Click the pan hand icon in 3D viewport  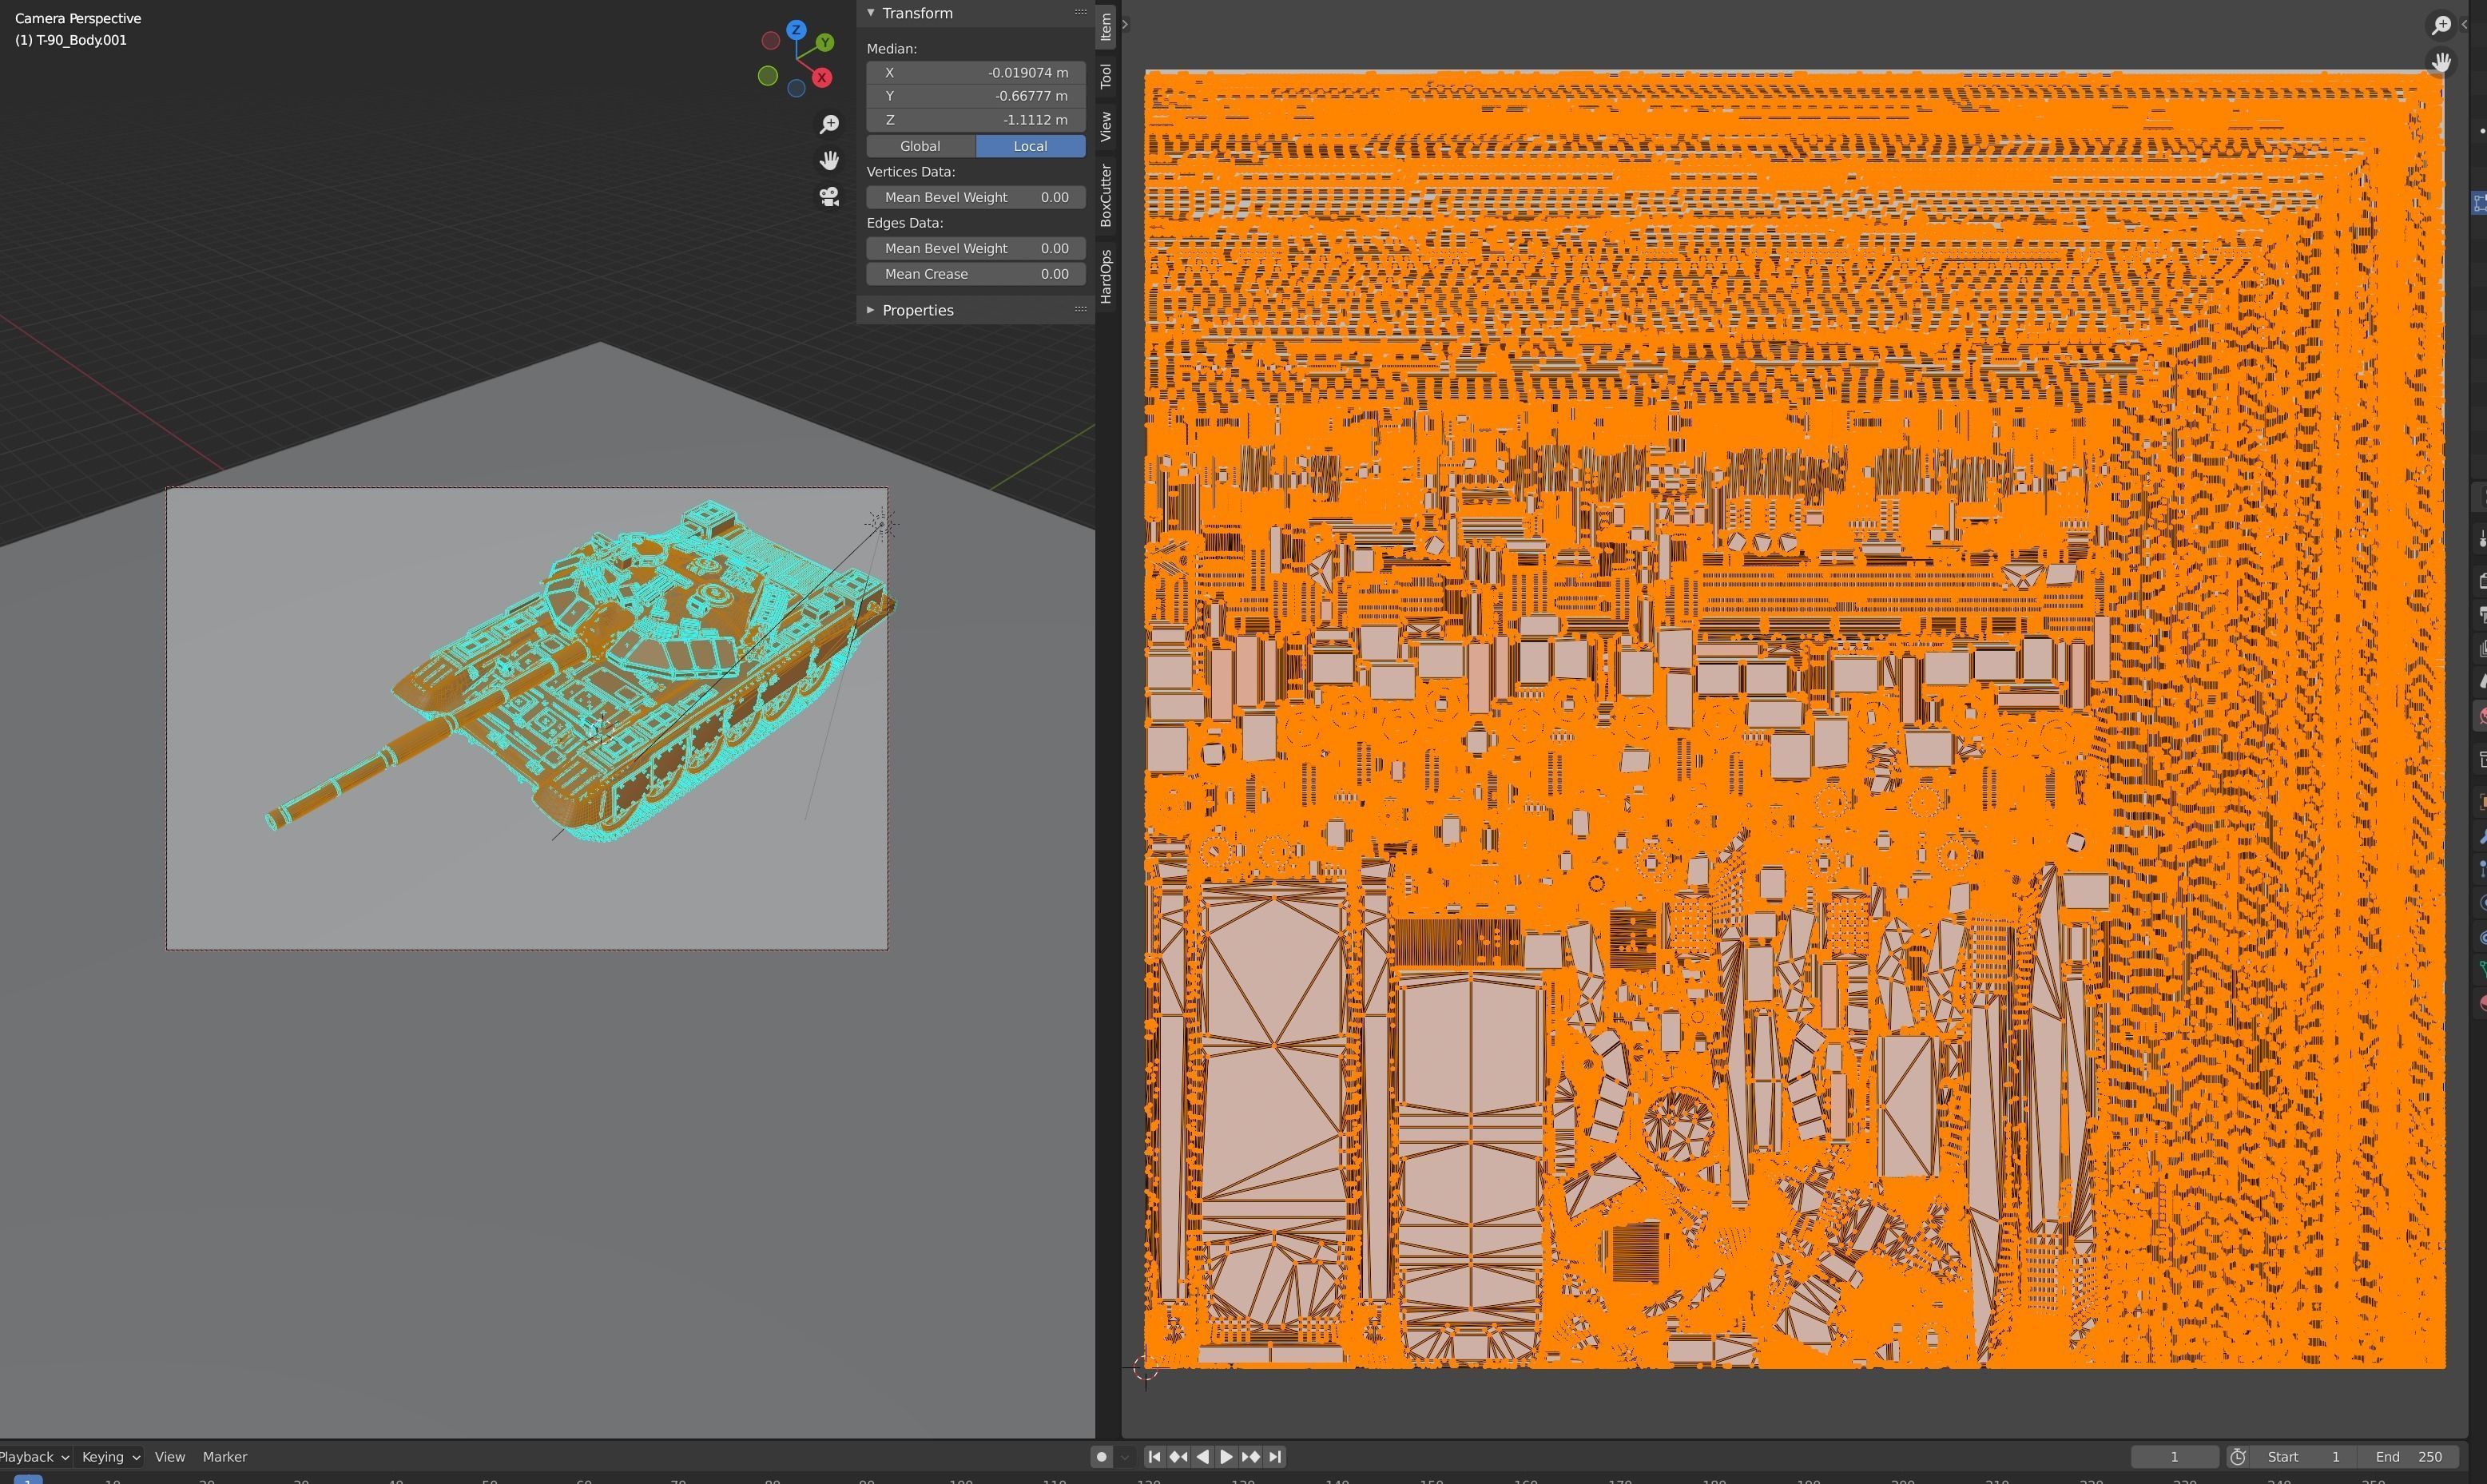tap(829, 160)
